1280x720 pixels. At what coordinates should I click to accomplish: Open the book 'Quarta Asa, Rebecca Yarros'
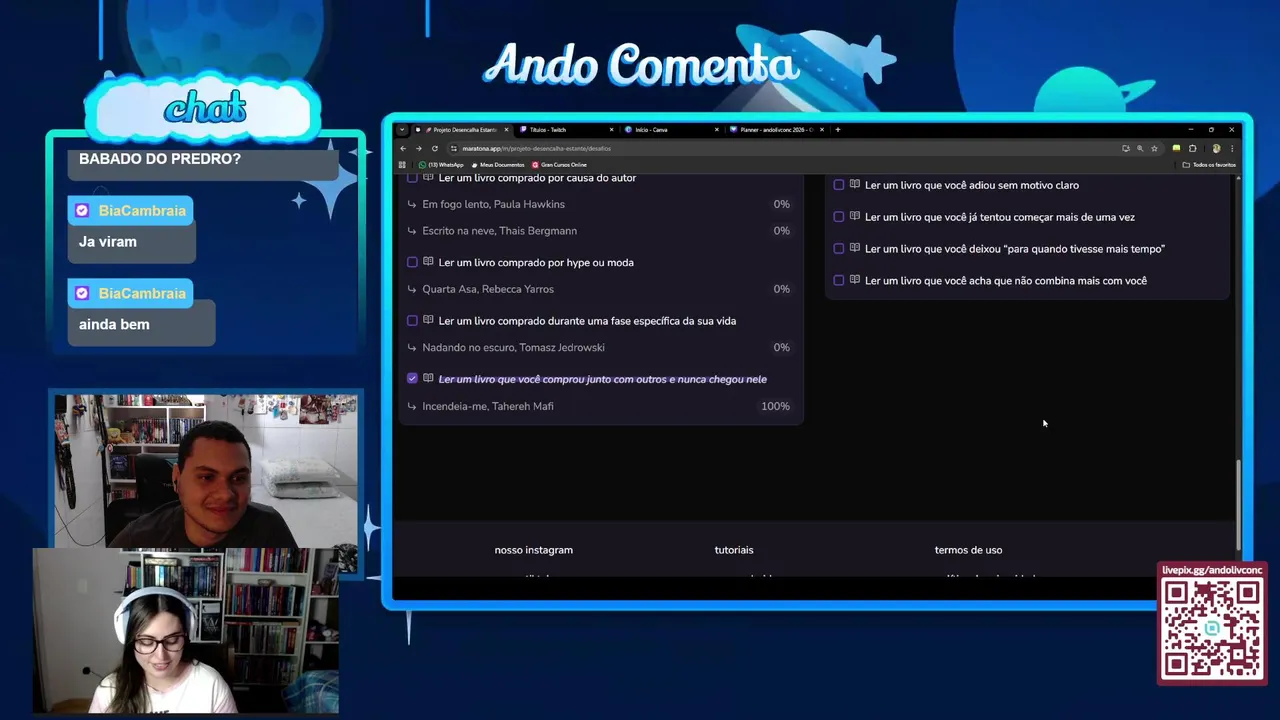[x=488, y=289]
